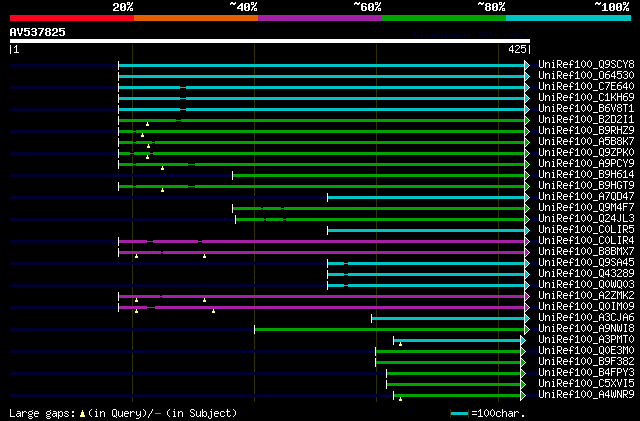Click the red 20% identity legend segment

click(72, 18)
